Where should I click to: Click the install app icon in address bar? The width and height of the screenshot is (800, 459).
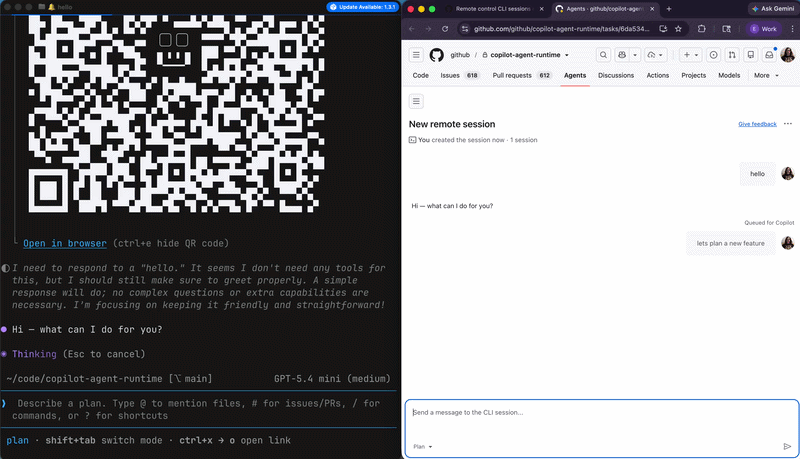pos(663,29)
